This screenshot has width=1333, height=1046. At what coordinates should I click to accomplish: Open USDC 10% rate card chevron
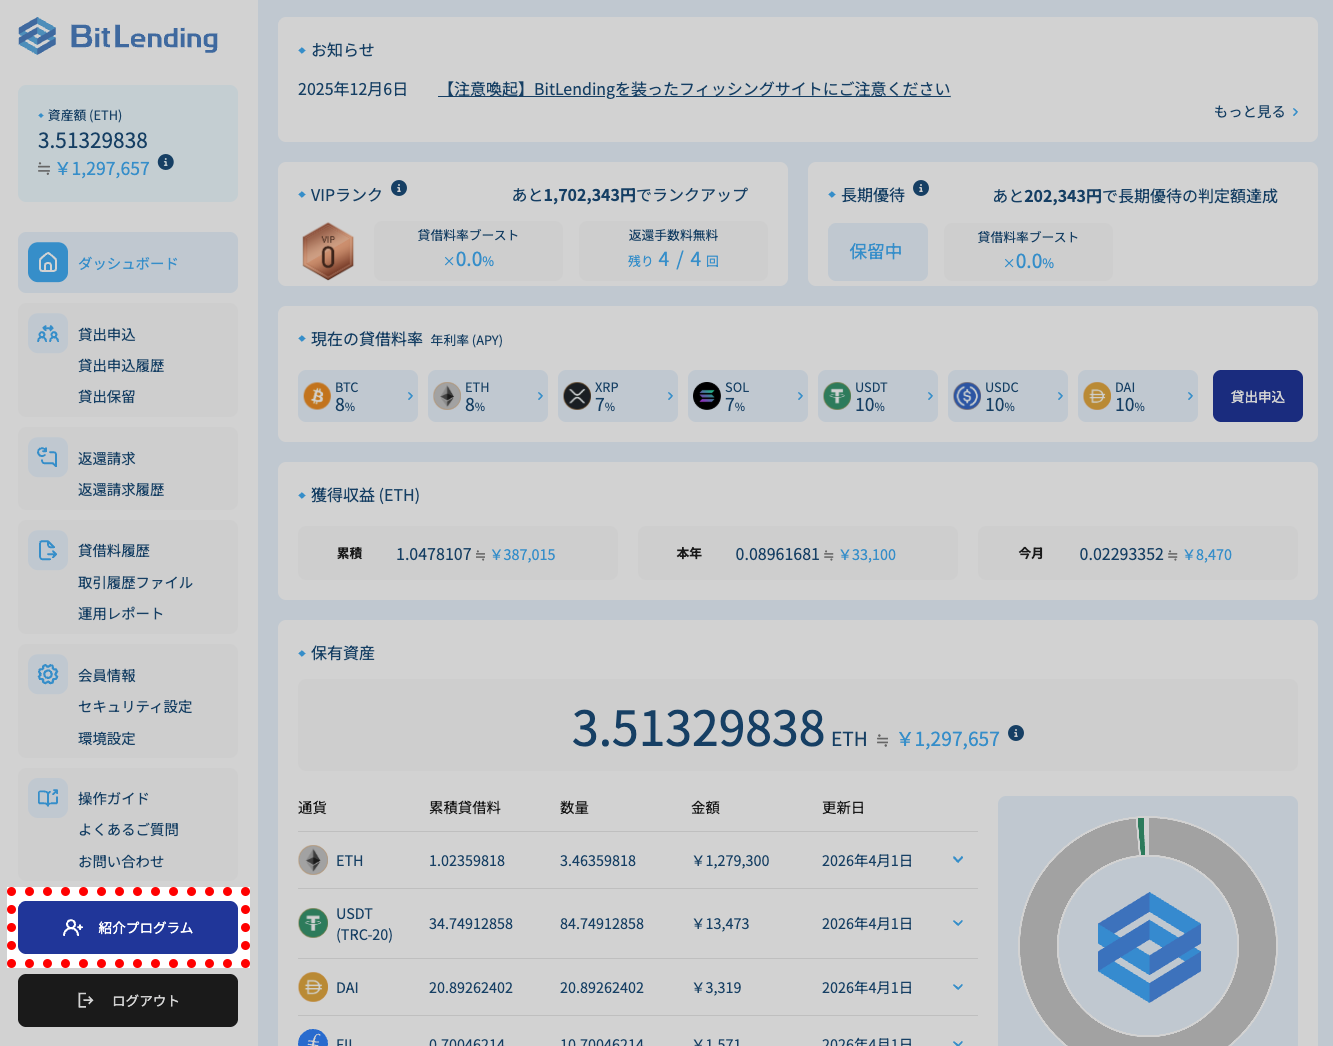[x=1060, y=396]
